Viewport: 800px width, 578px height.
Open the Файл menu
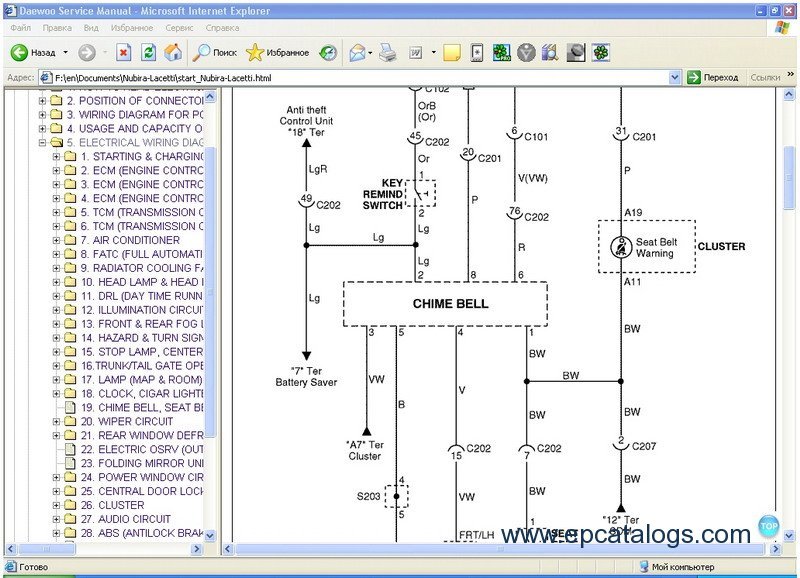tap(20, 28)
